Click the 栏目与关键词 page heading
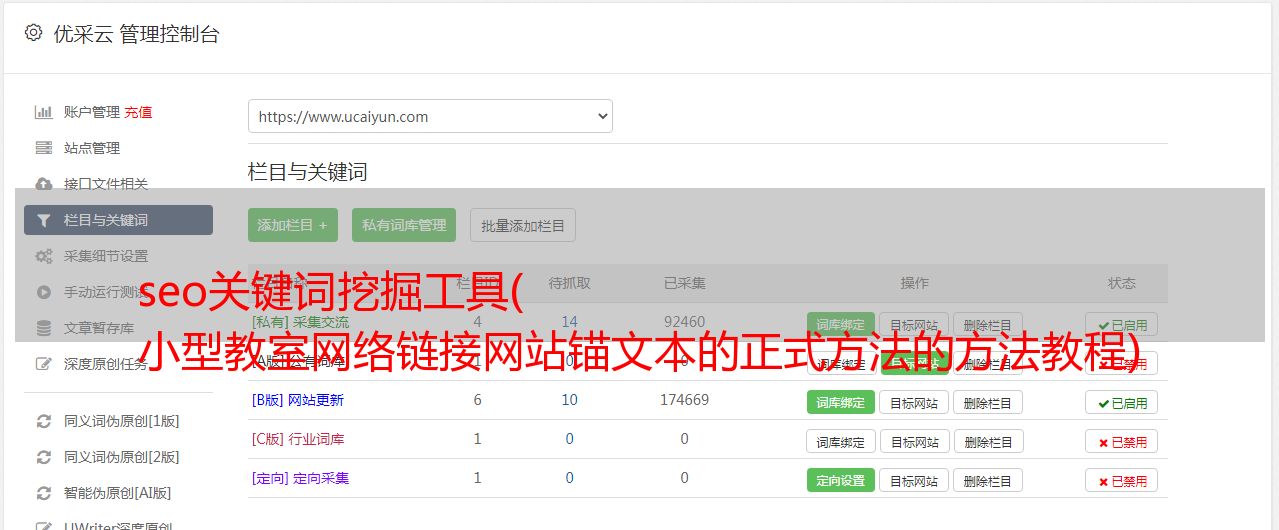Screen dimensions: 1279x530 [308, 172]
